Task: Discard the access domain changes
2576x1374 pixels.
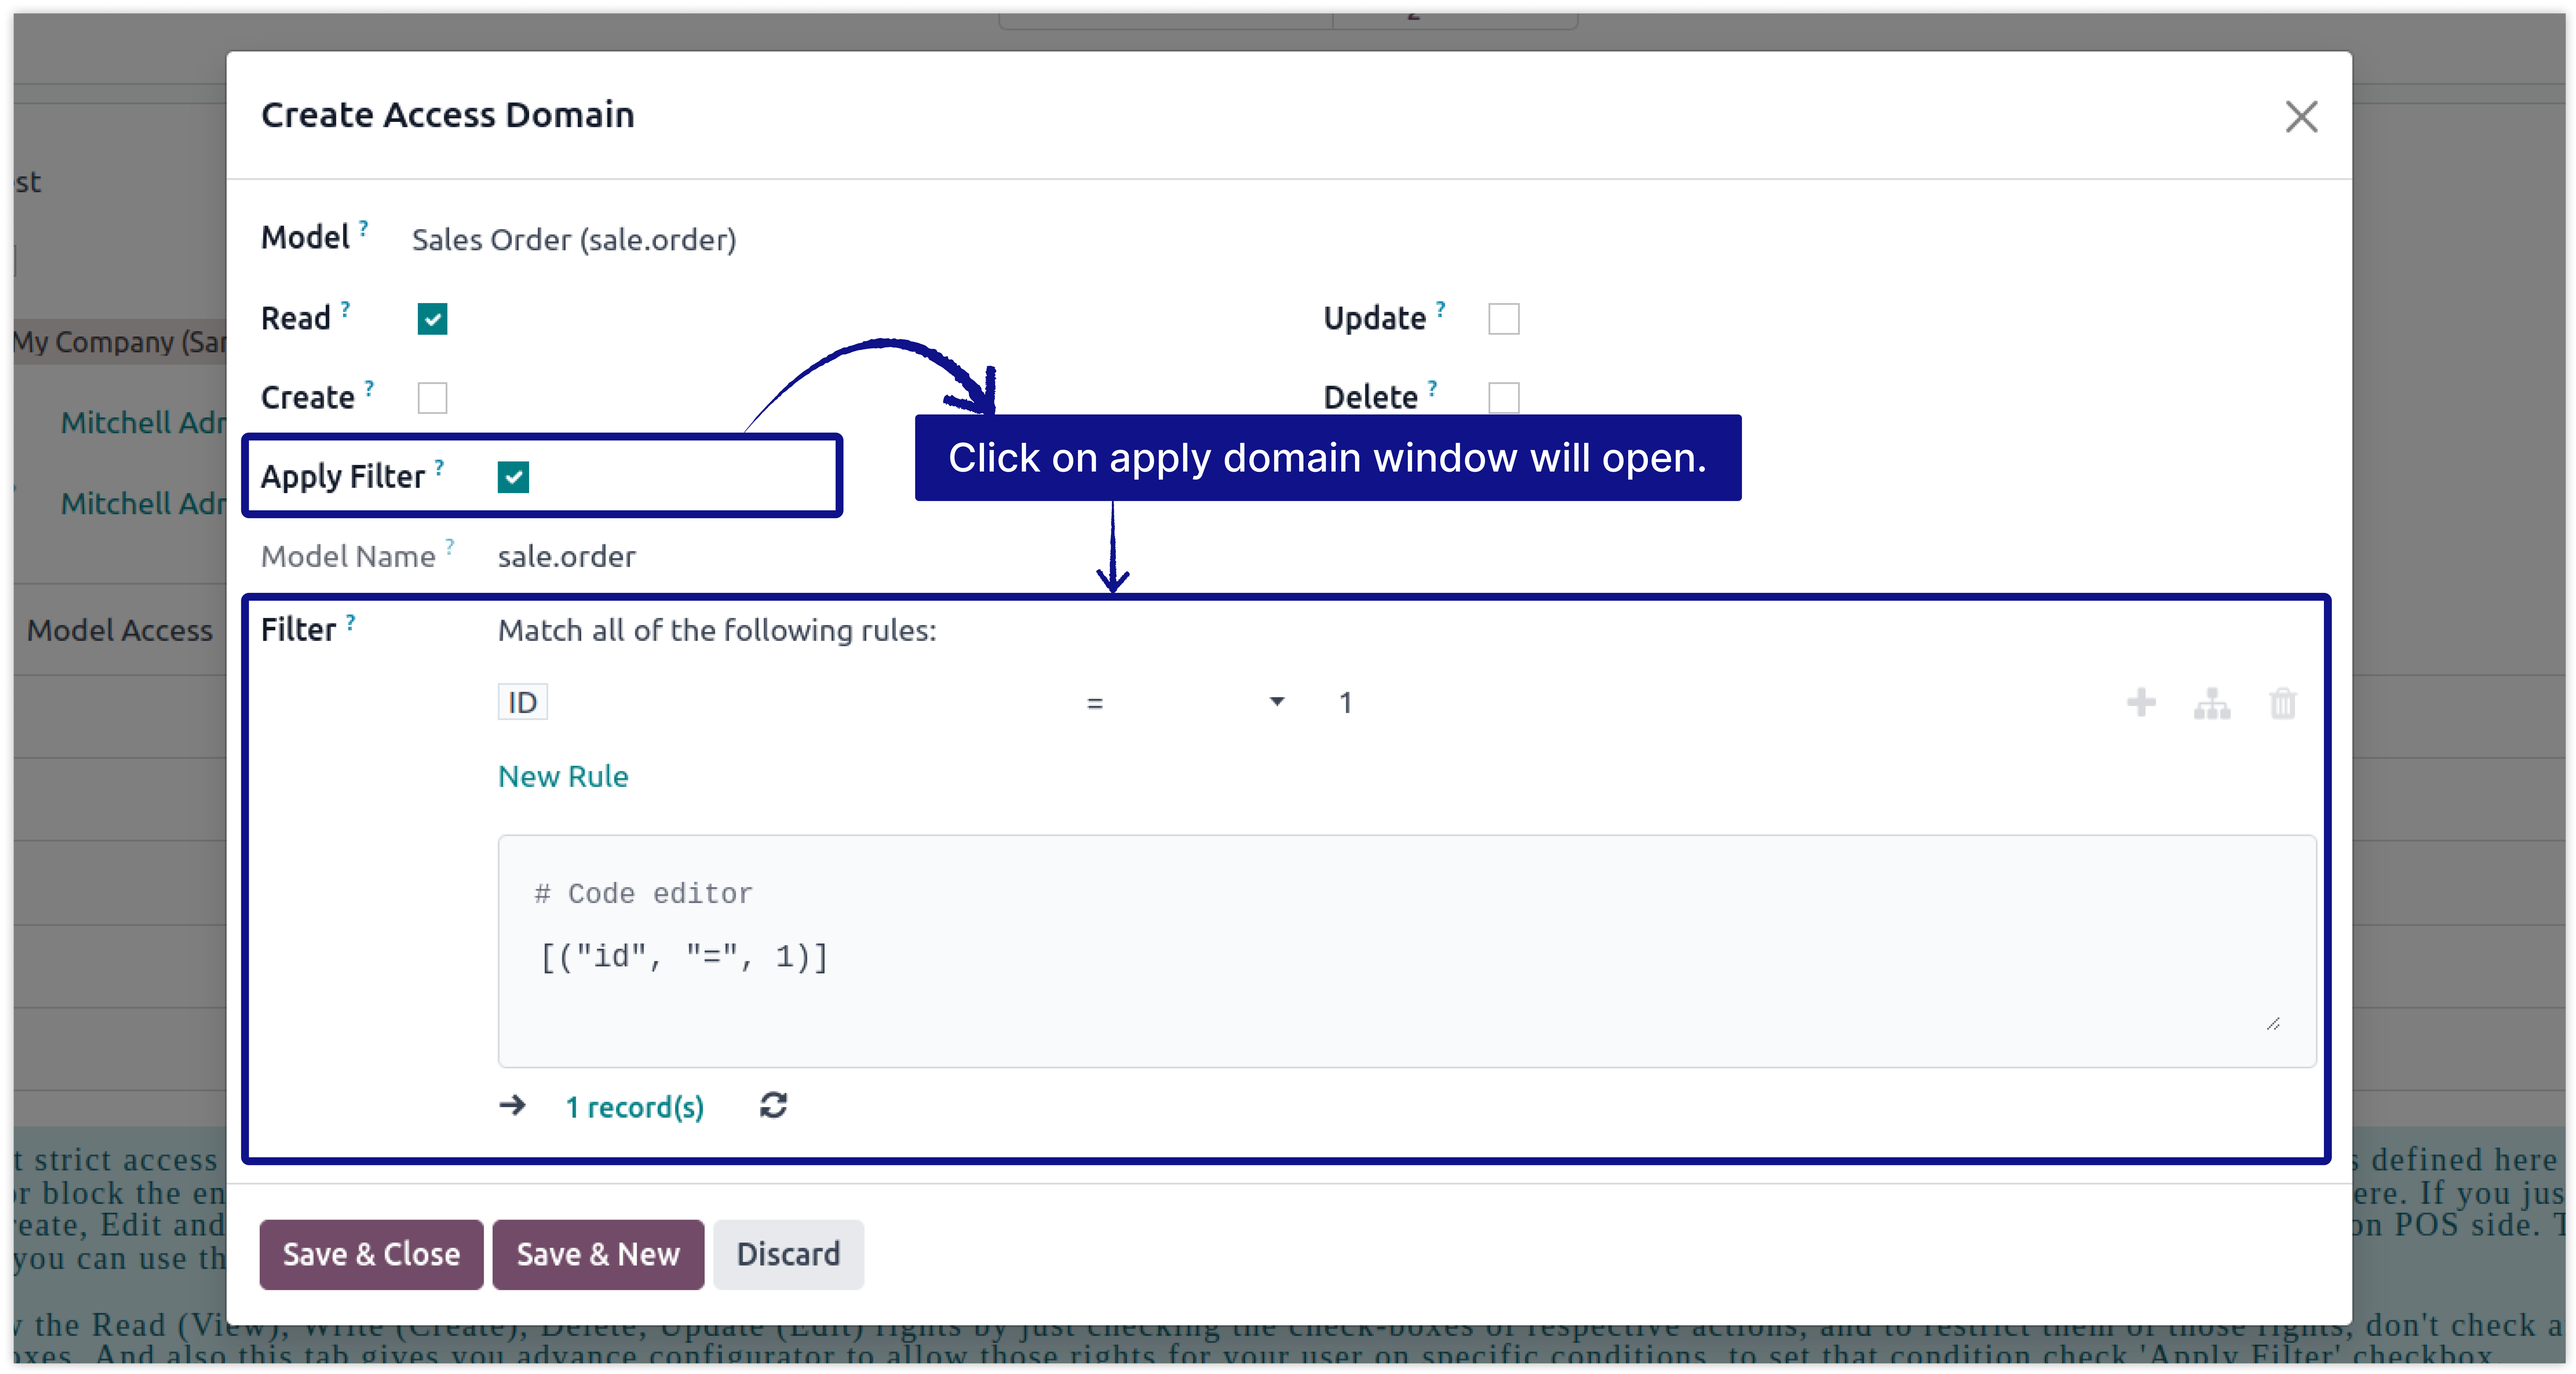Action: pos(788,1254)
